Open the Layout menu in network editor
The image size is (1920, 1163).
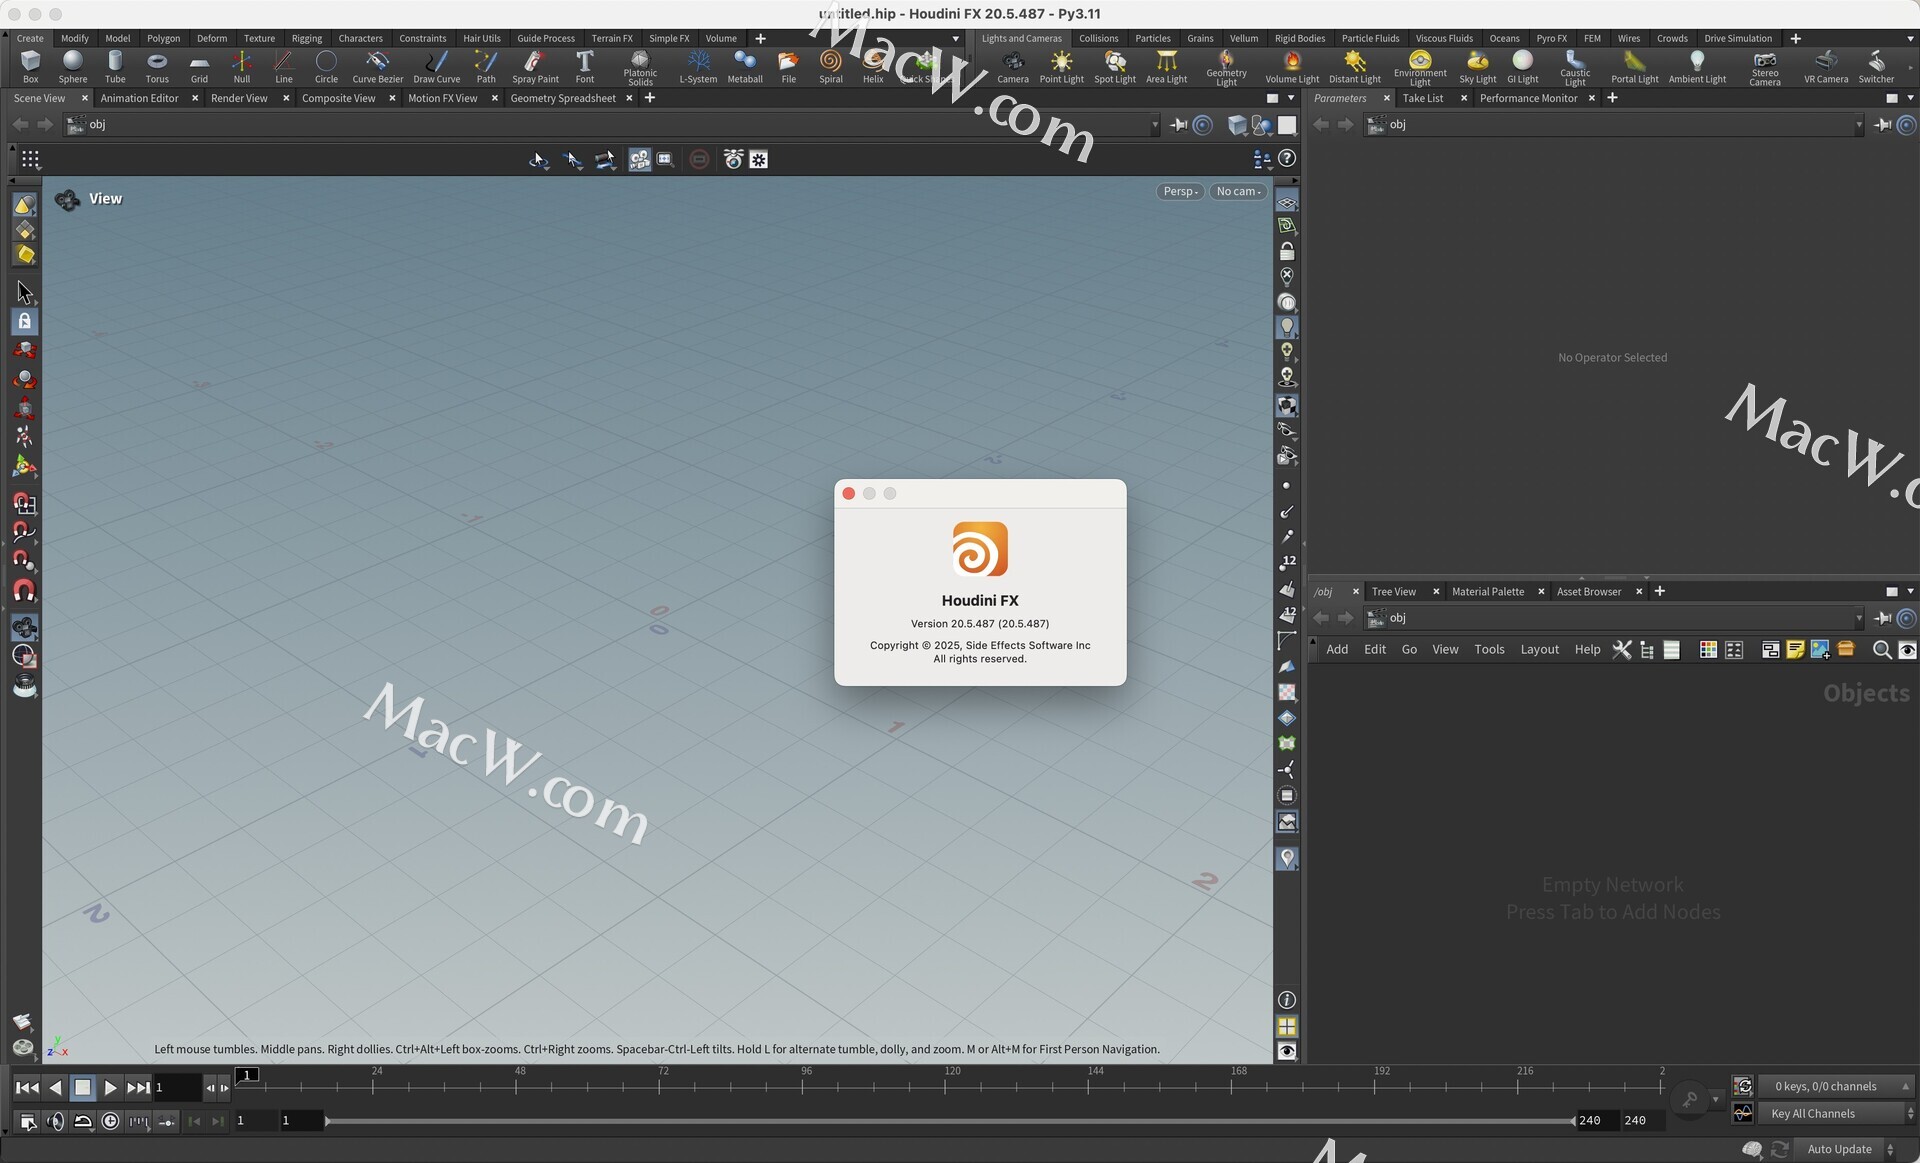pyautogui.click(x=1539, y=649)
